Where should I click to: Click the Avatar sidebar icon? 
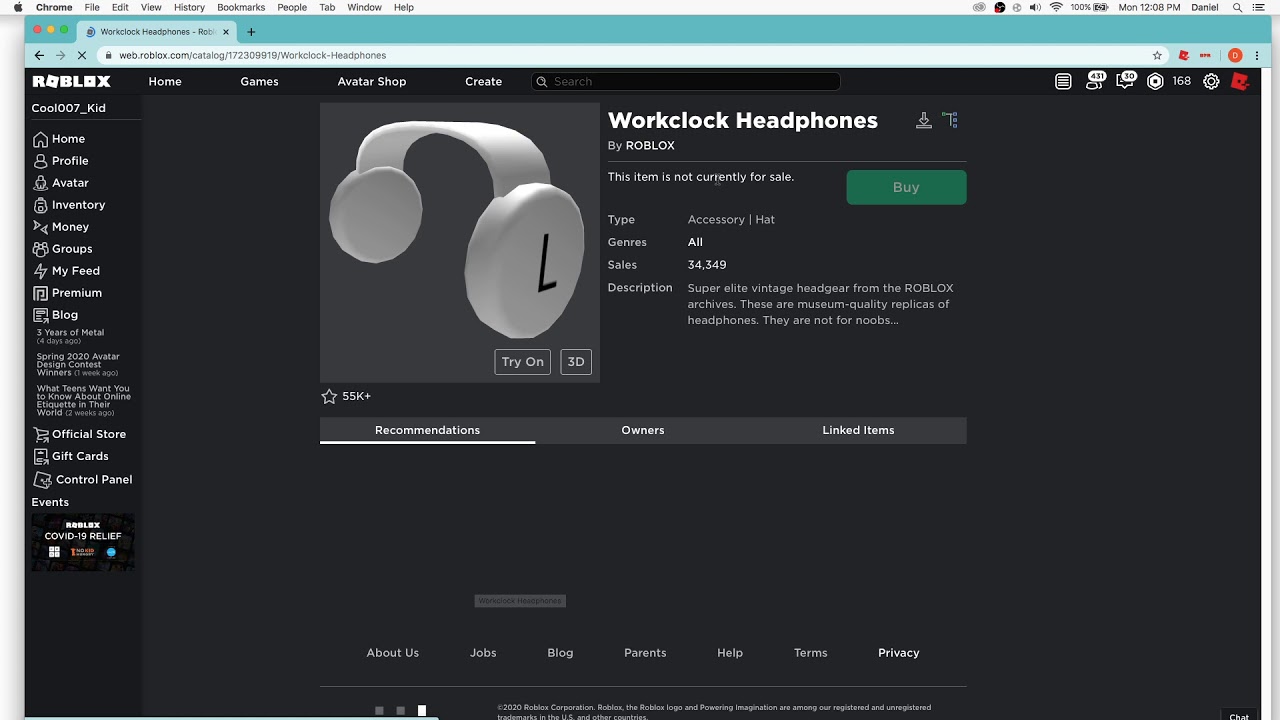point(40,183)
